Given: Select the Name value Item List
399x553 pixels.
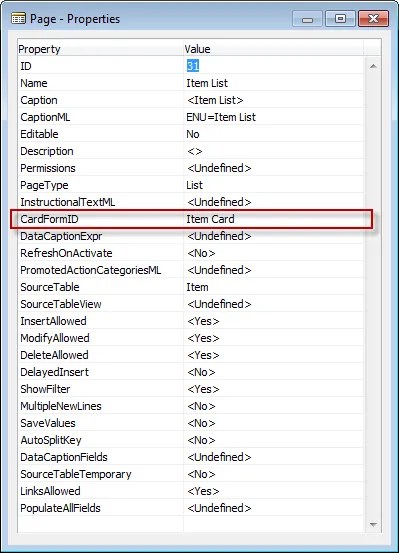Looking at the screenshot, I should 207,83.
